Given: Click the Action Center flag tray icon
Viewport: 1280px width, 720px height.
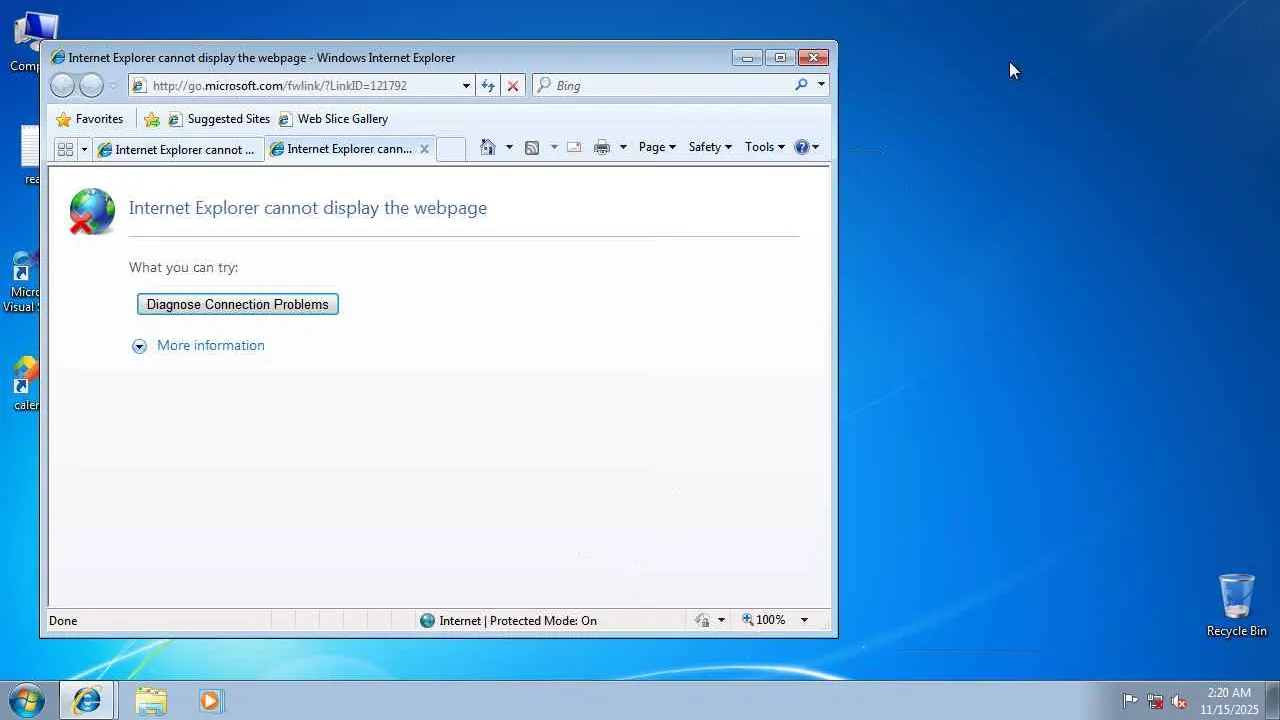Looking at the screenshot, I should point(1130,701).
